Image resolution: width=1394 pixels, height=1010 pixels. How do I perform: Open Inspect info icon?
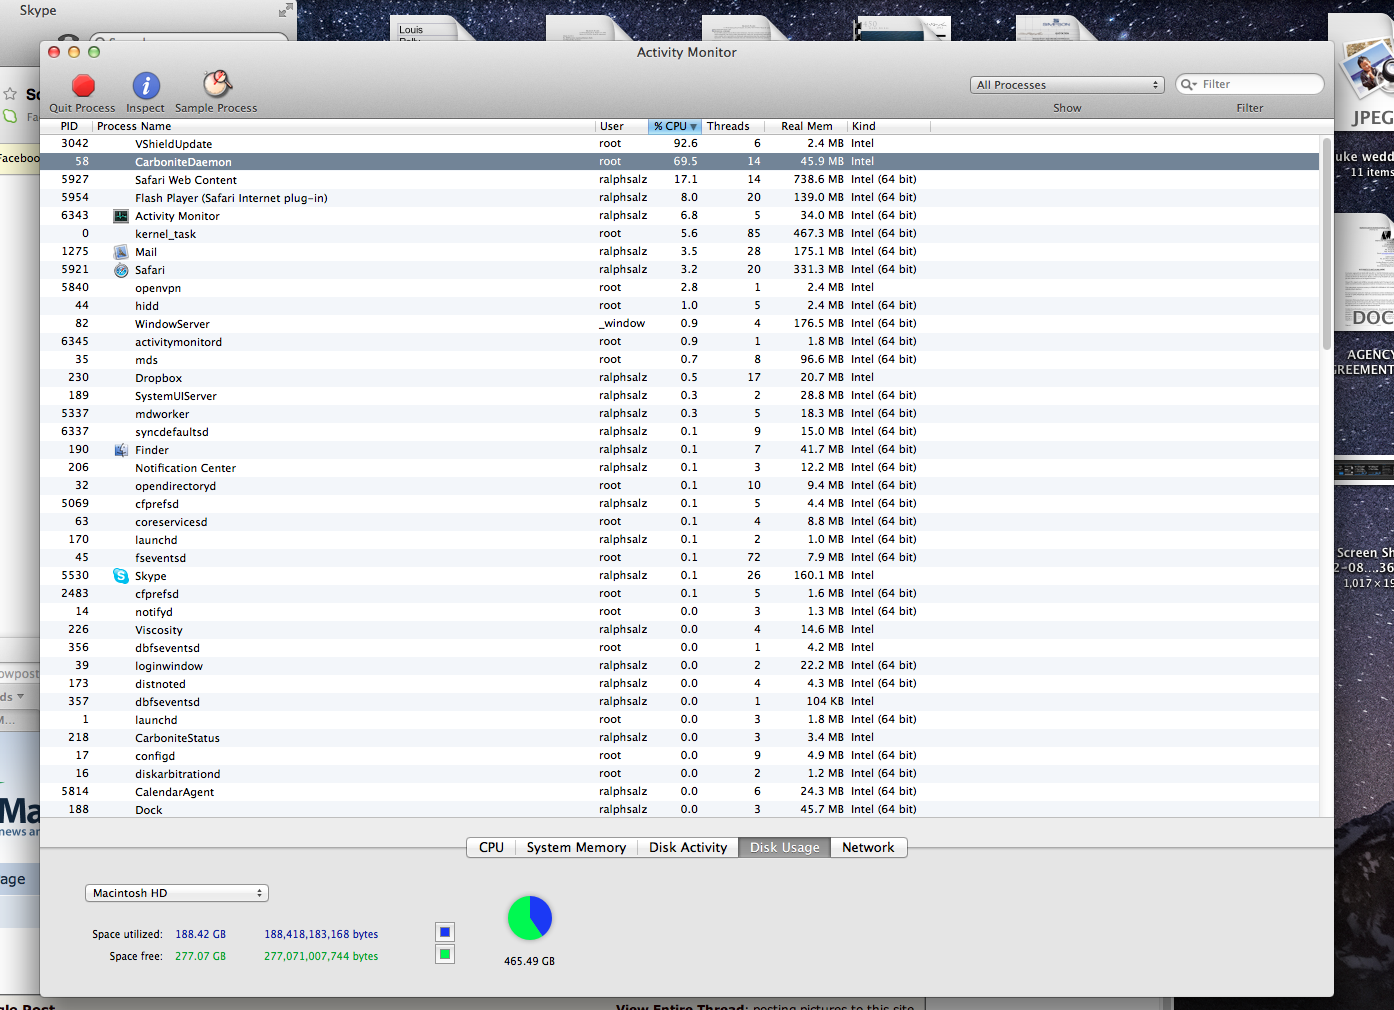pos(146,86)
